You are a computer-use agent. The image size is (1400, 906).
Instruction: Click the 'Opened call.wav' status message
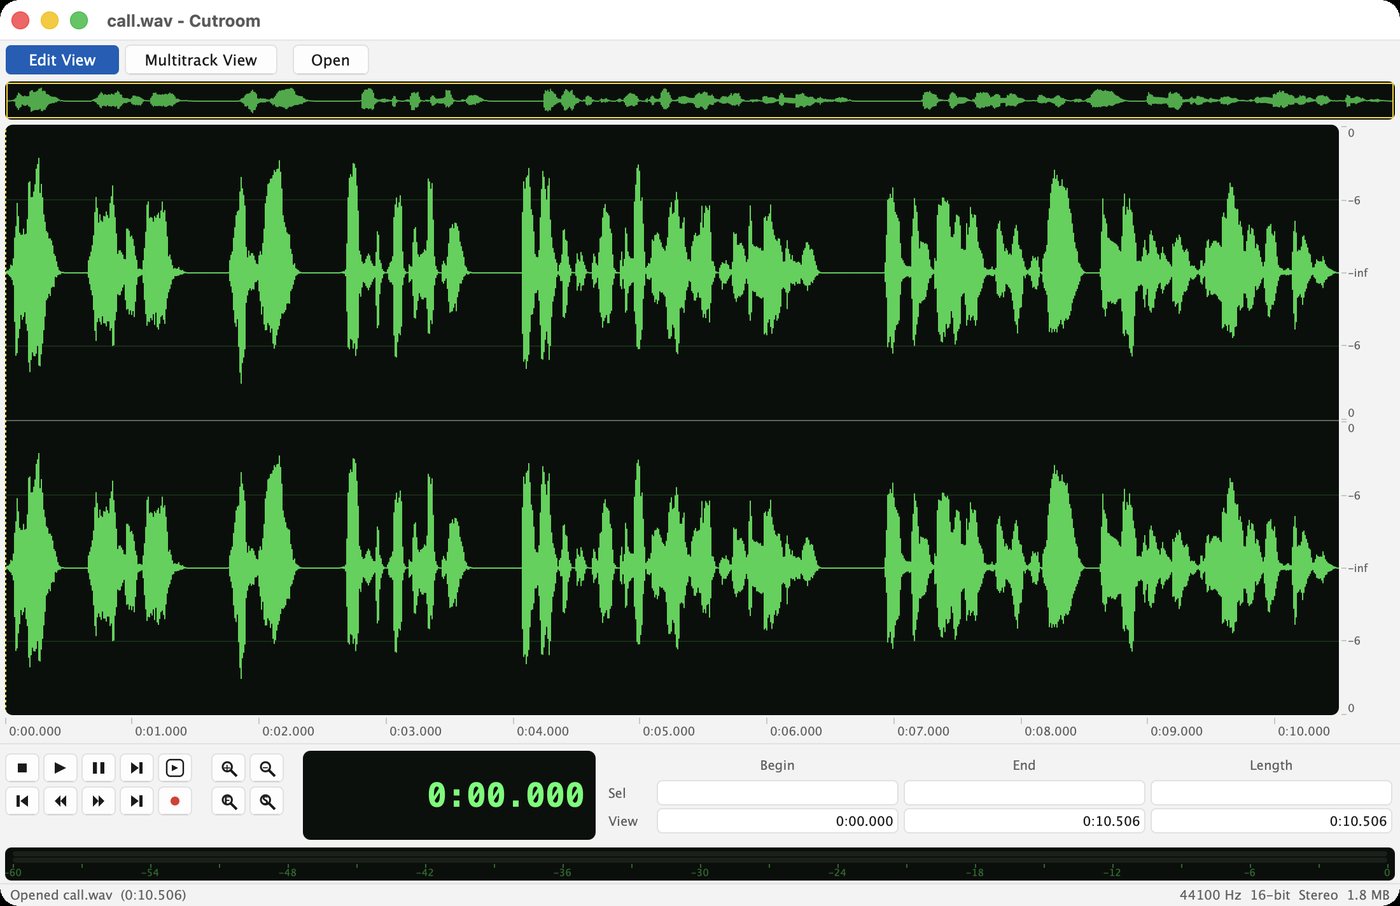tap(98, 895)
